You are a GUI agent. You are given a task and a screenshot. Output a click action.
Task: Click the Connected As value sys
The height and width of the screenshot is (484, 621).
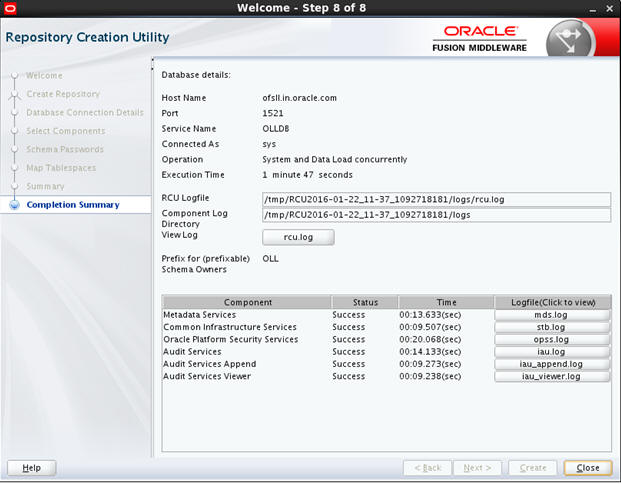(269, 145)
